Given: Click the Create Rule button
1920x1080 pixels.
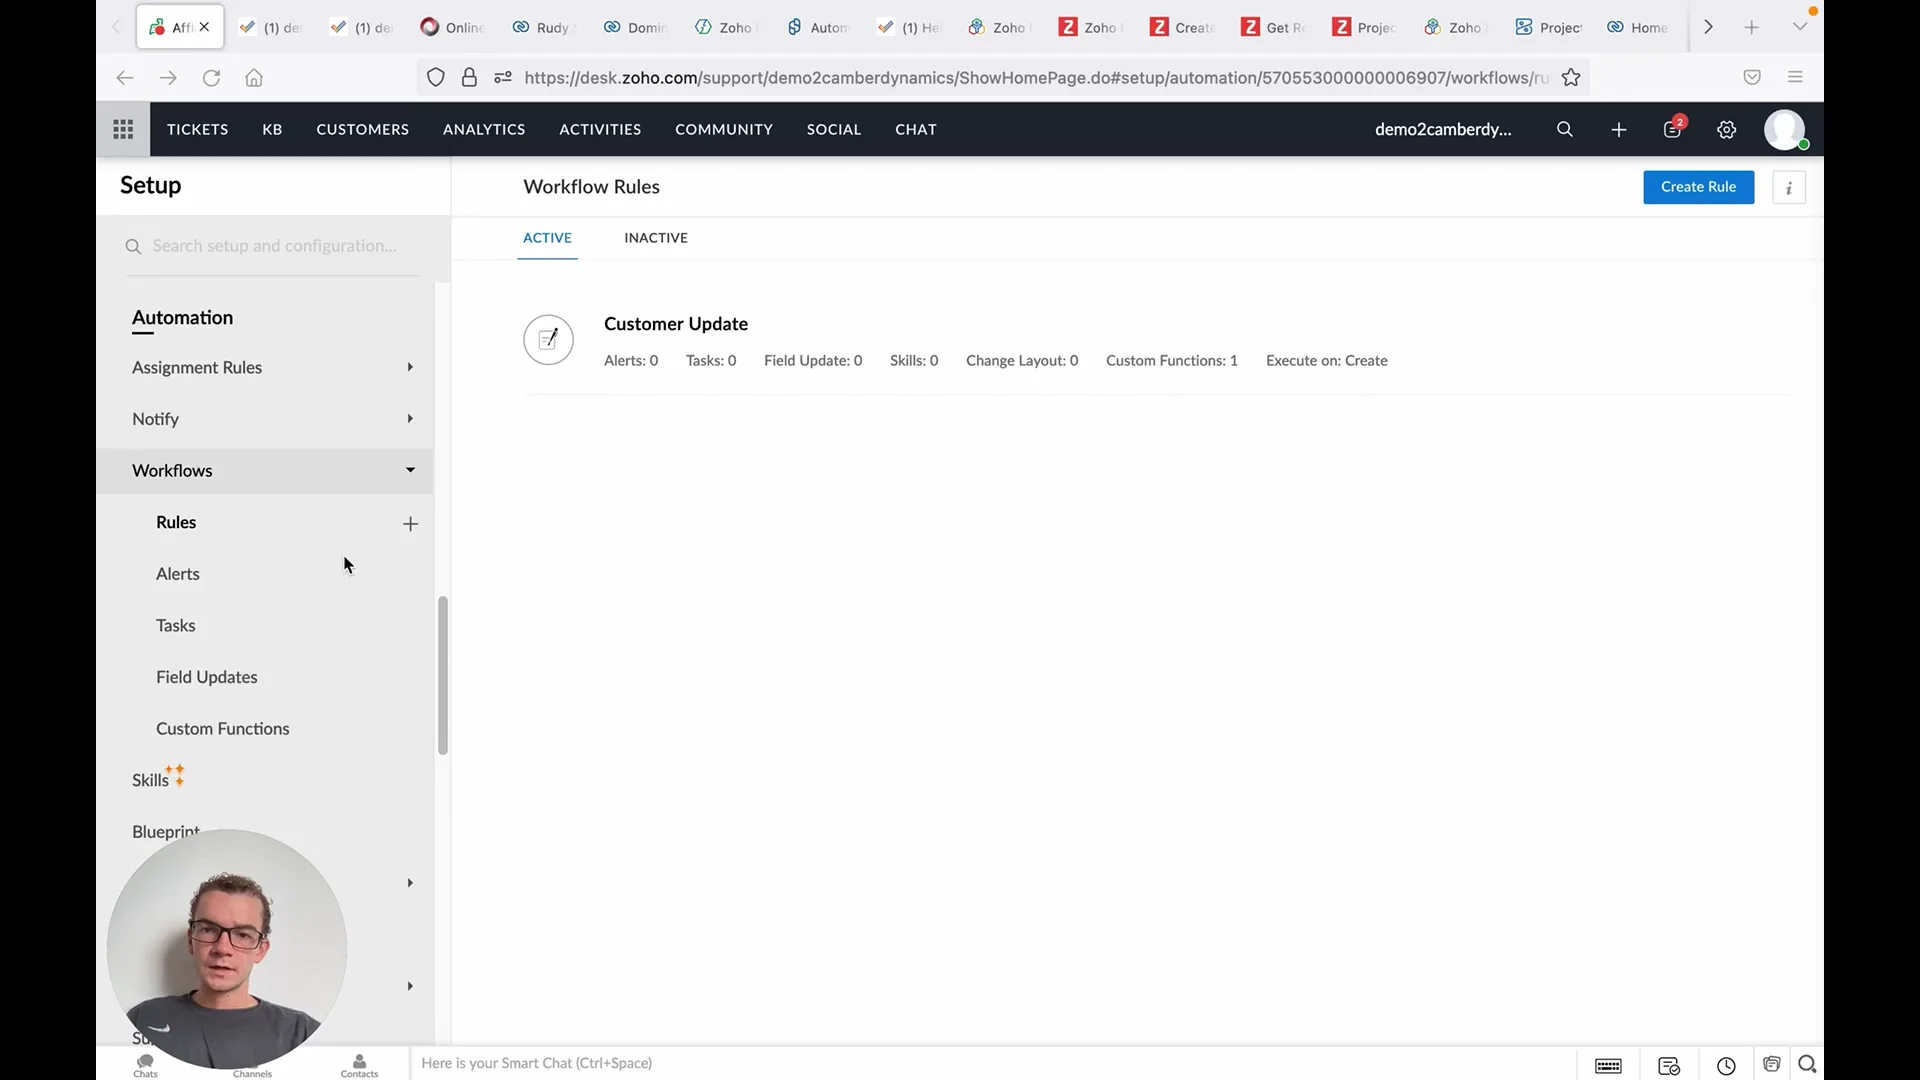Looking at the screenshot, I should click(x=1698, y=187).
